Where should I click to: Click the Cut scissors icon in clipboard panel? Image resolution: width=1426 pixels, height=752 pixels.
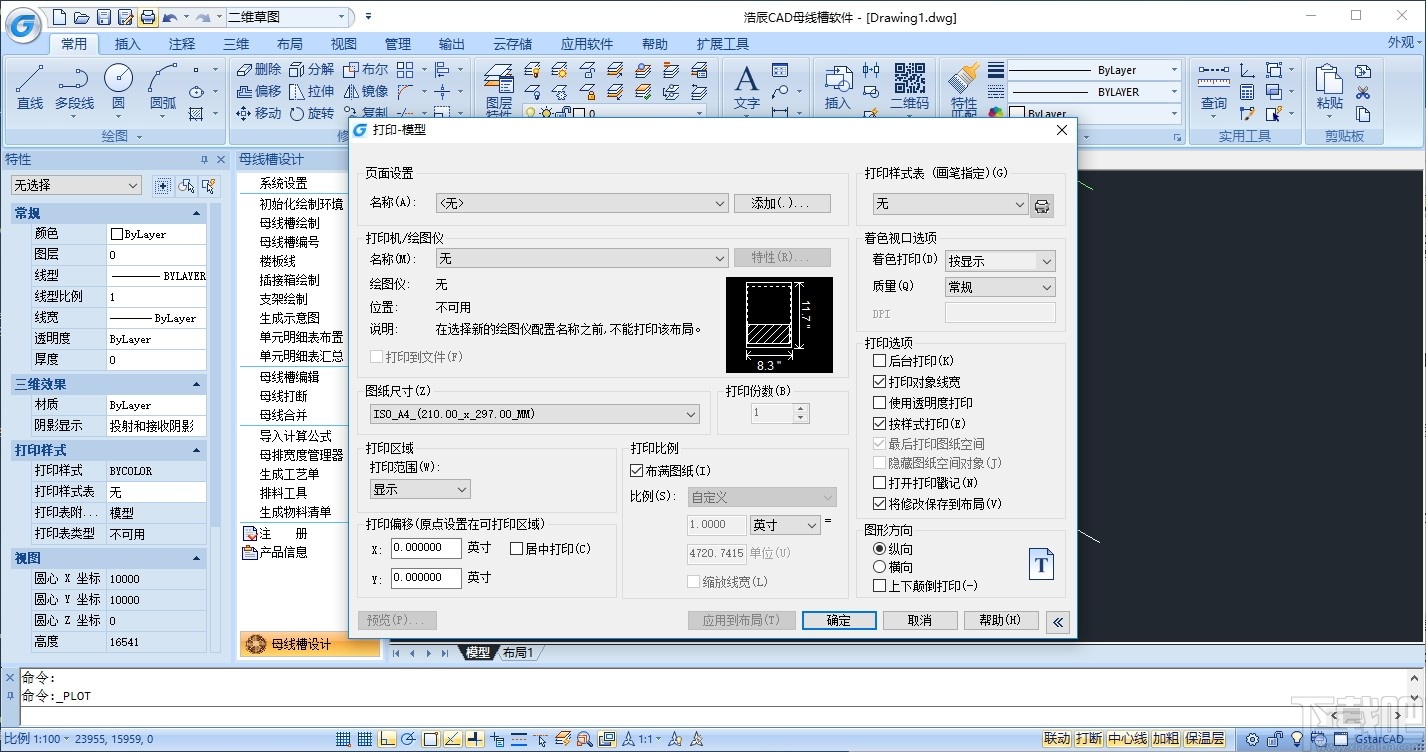pos(1363,93)
